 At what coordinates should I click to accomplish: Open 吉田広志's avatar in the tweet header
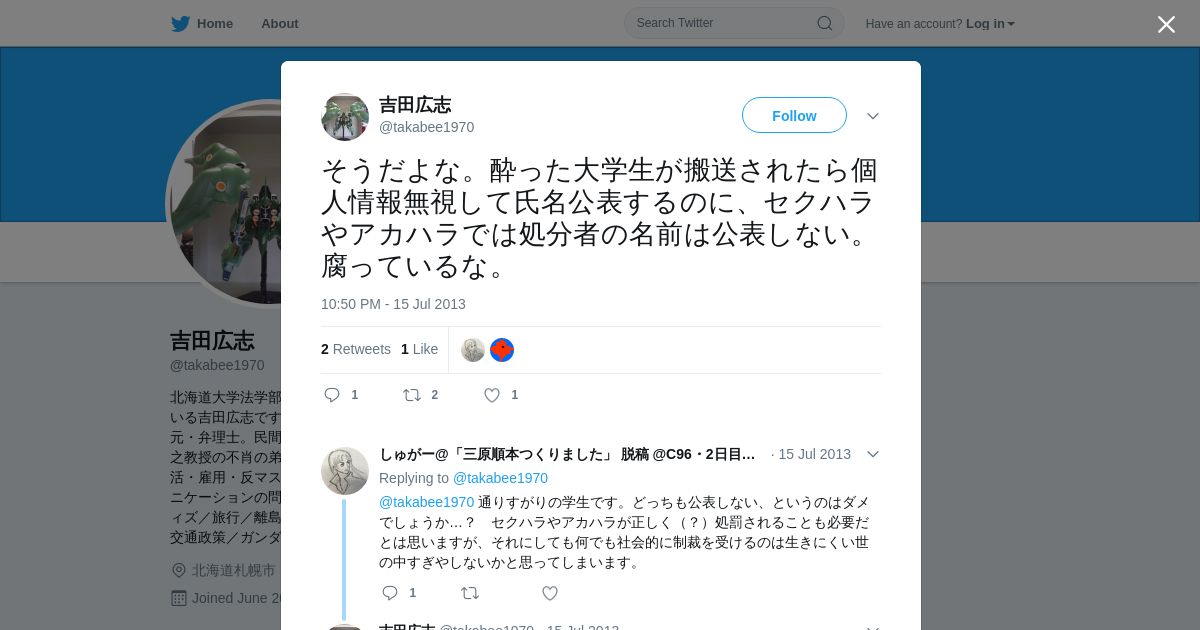(x=345, y=117)
